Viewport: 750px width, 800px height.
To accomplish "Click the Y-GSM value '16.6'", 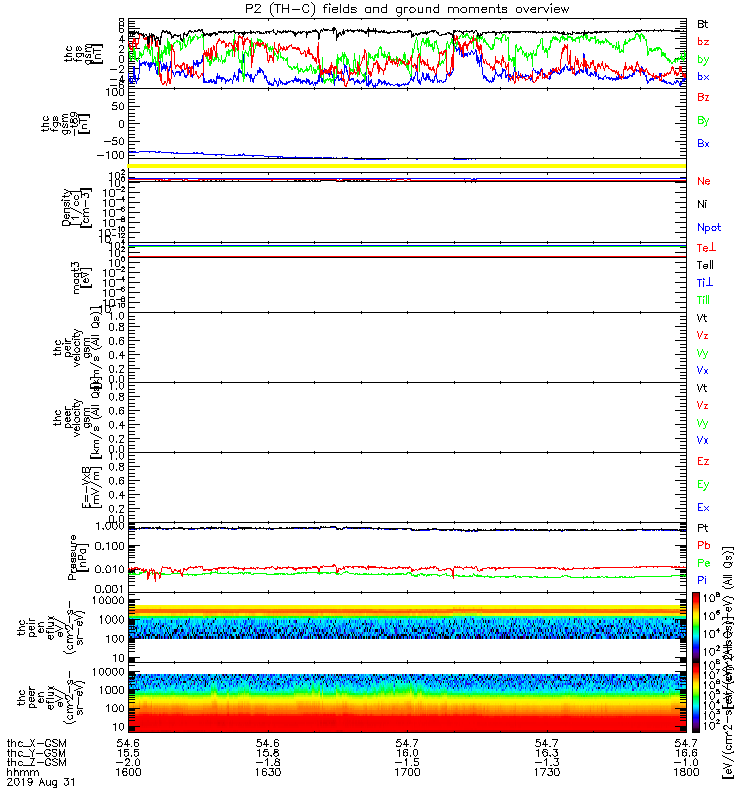I will [686, 753].
